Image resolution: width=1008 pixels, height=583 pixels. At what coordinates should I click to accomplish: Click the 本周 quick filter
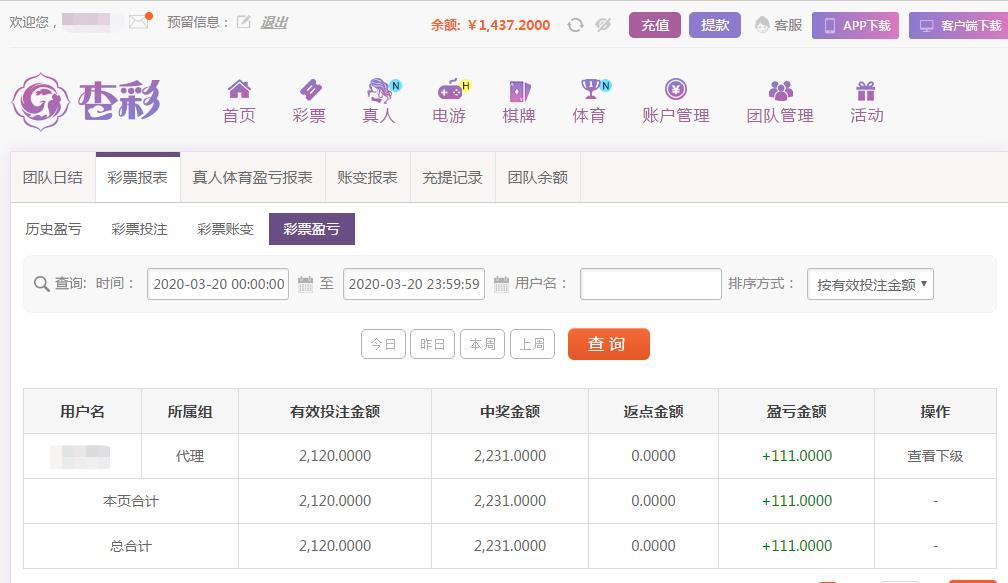tap(482, 344)
